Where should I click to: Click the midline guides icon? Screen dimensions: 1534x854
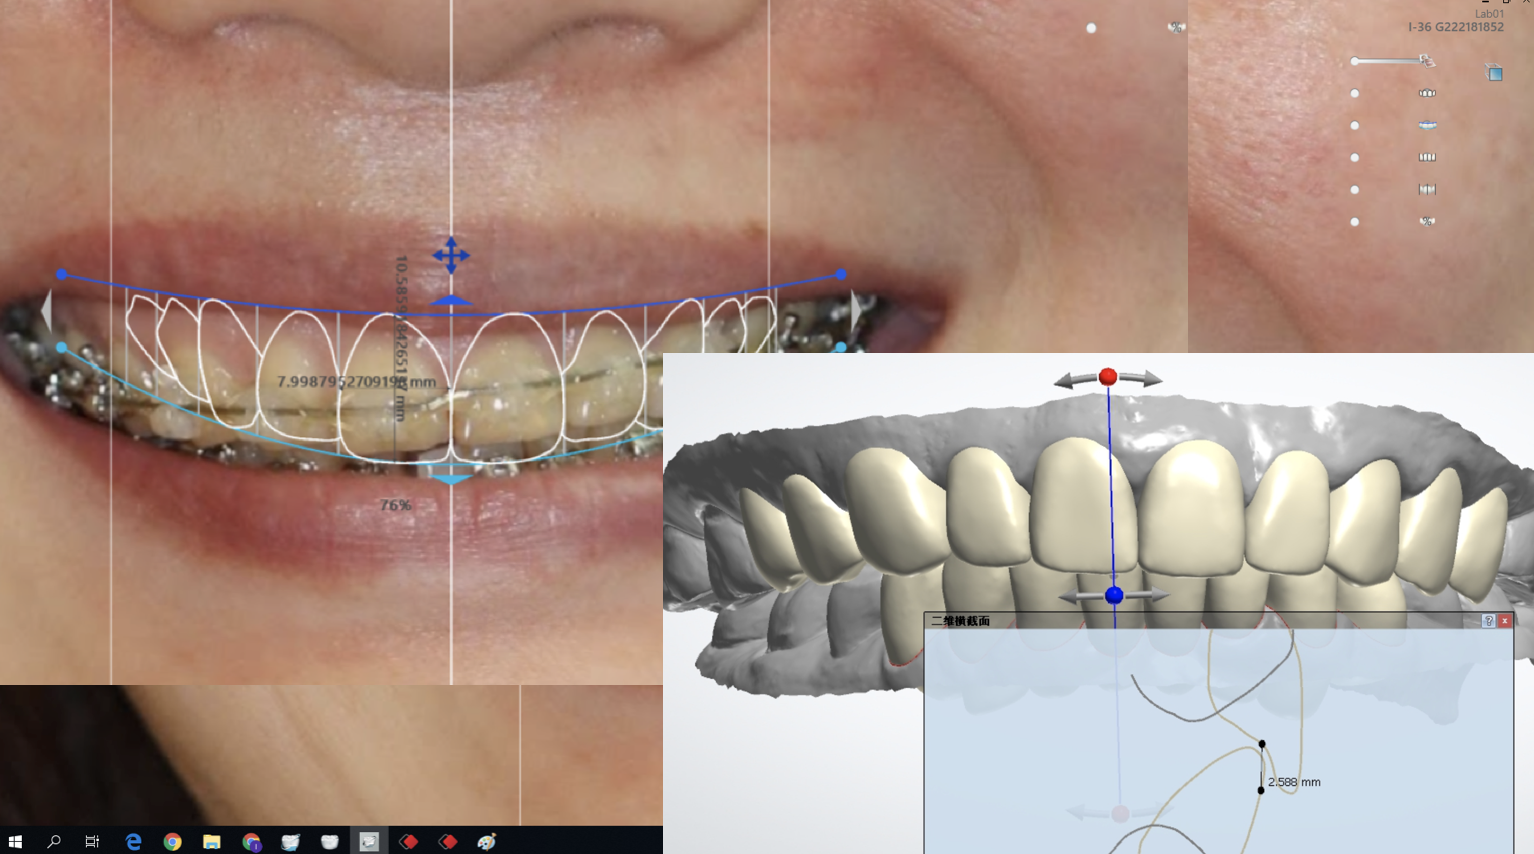(1427, 190)
